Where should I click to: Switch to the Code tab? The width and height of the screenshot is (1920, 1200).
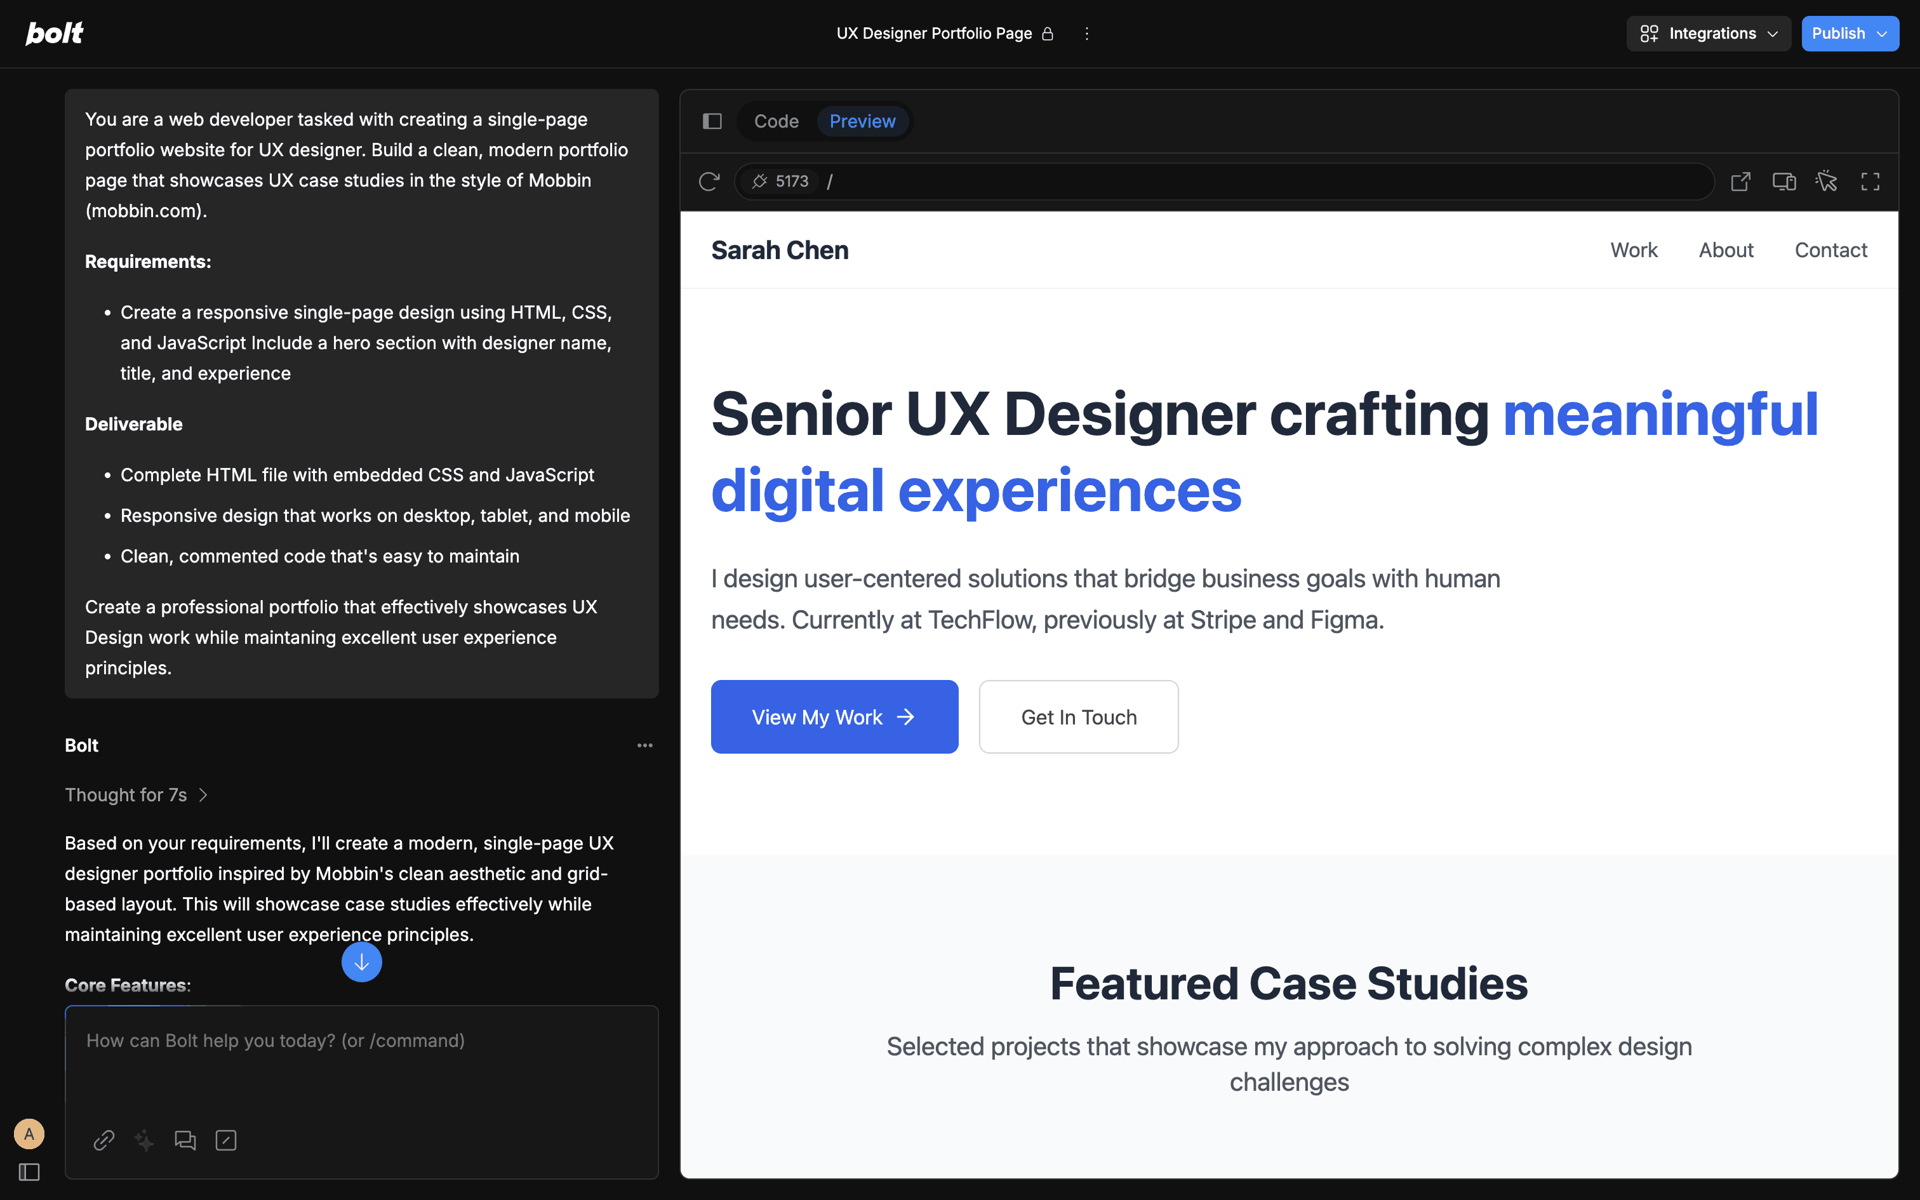(x=776, y=121)
